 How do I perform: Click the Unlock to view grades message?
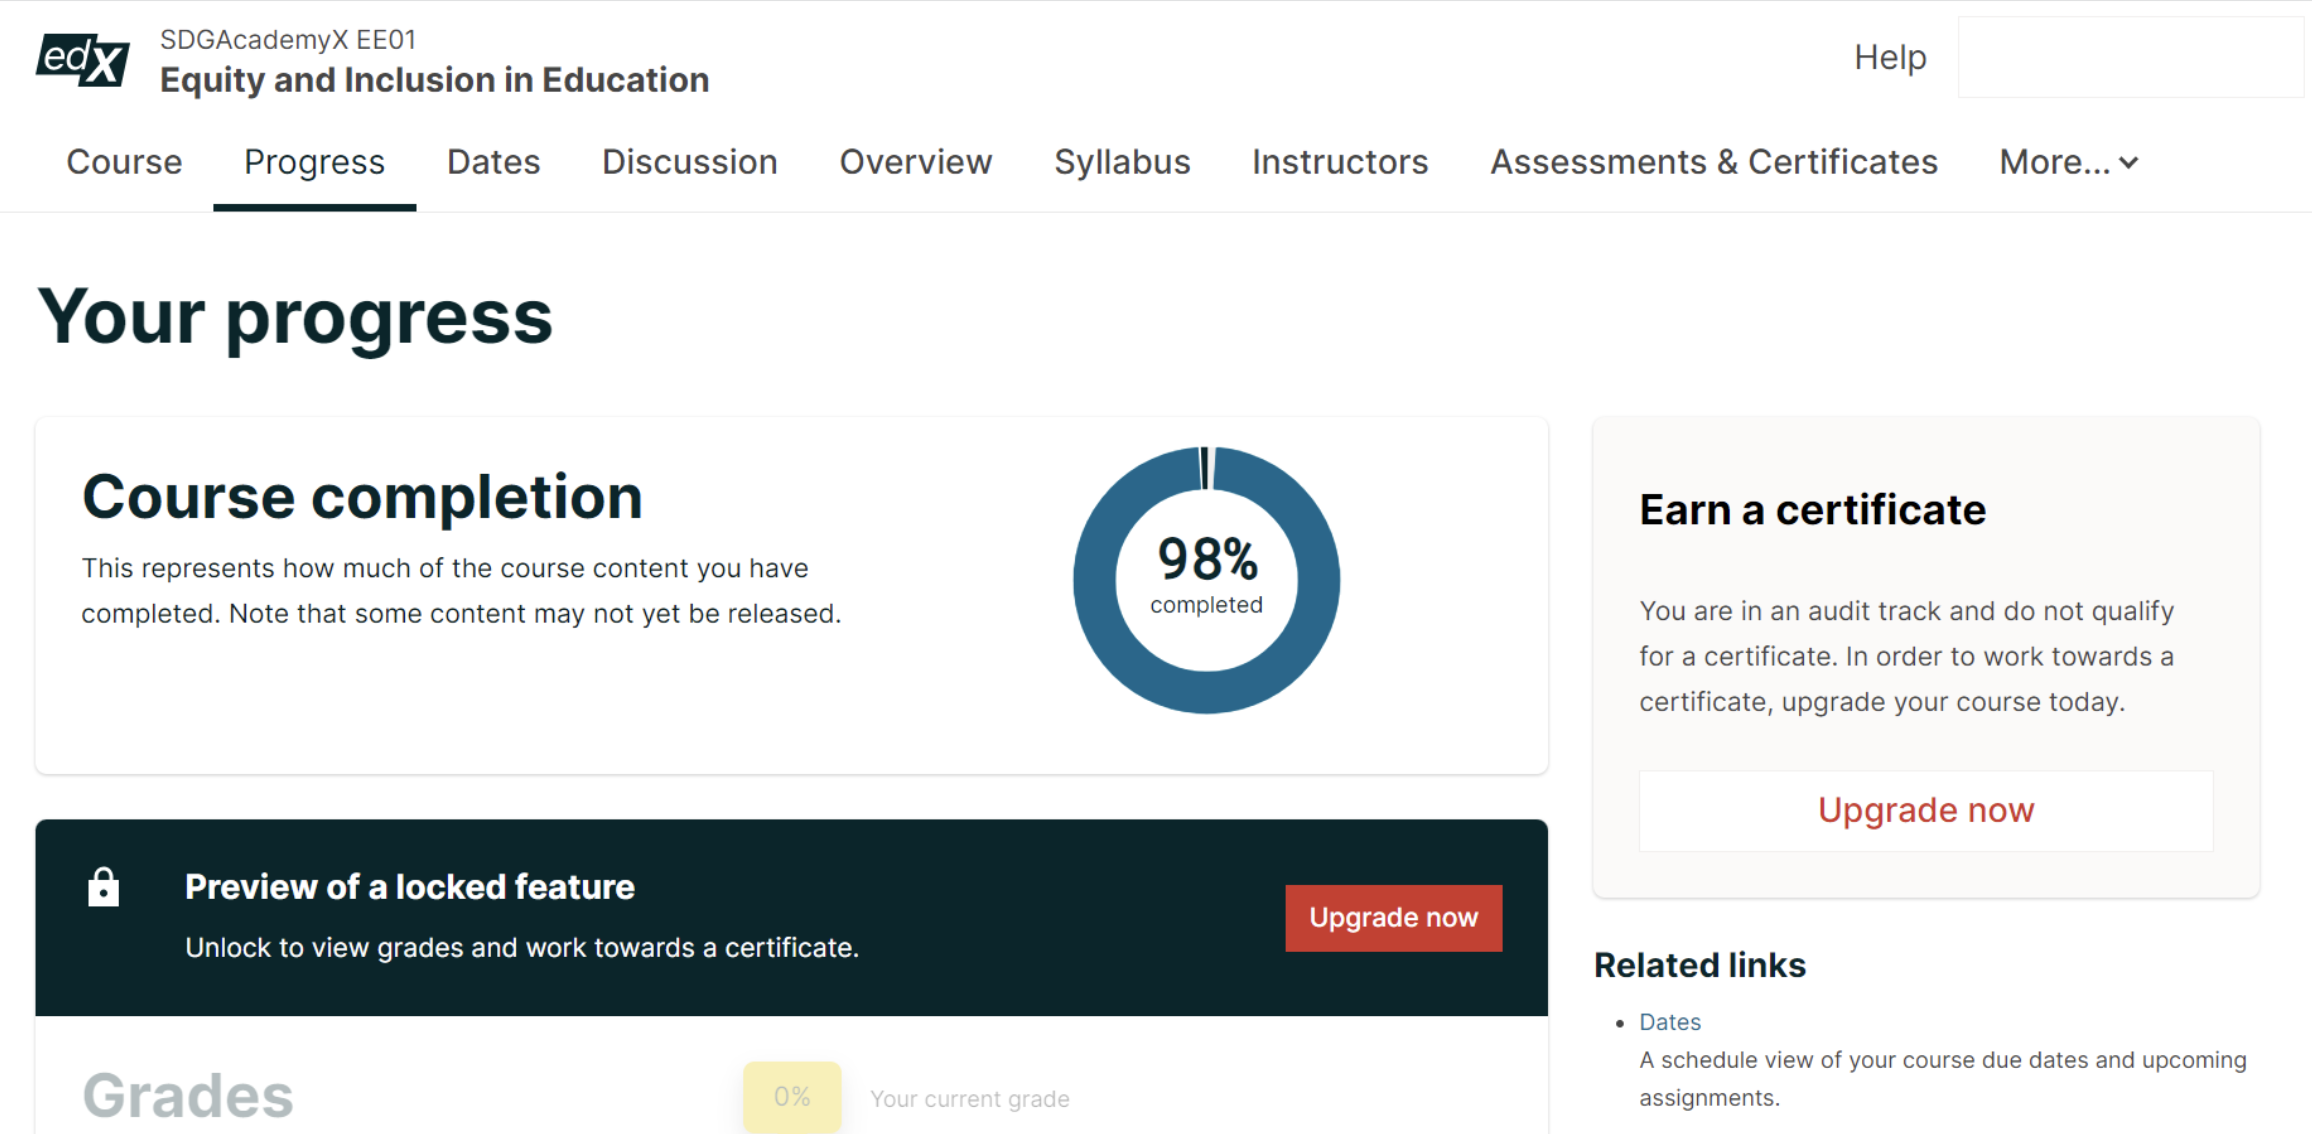coord(522,948)
